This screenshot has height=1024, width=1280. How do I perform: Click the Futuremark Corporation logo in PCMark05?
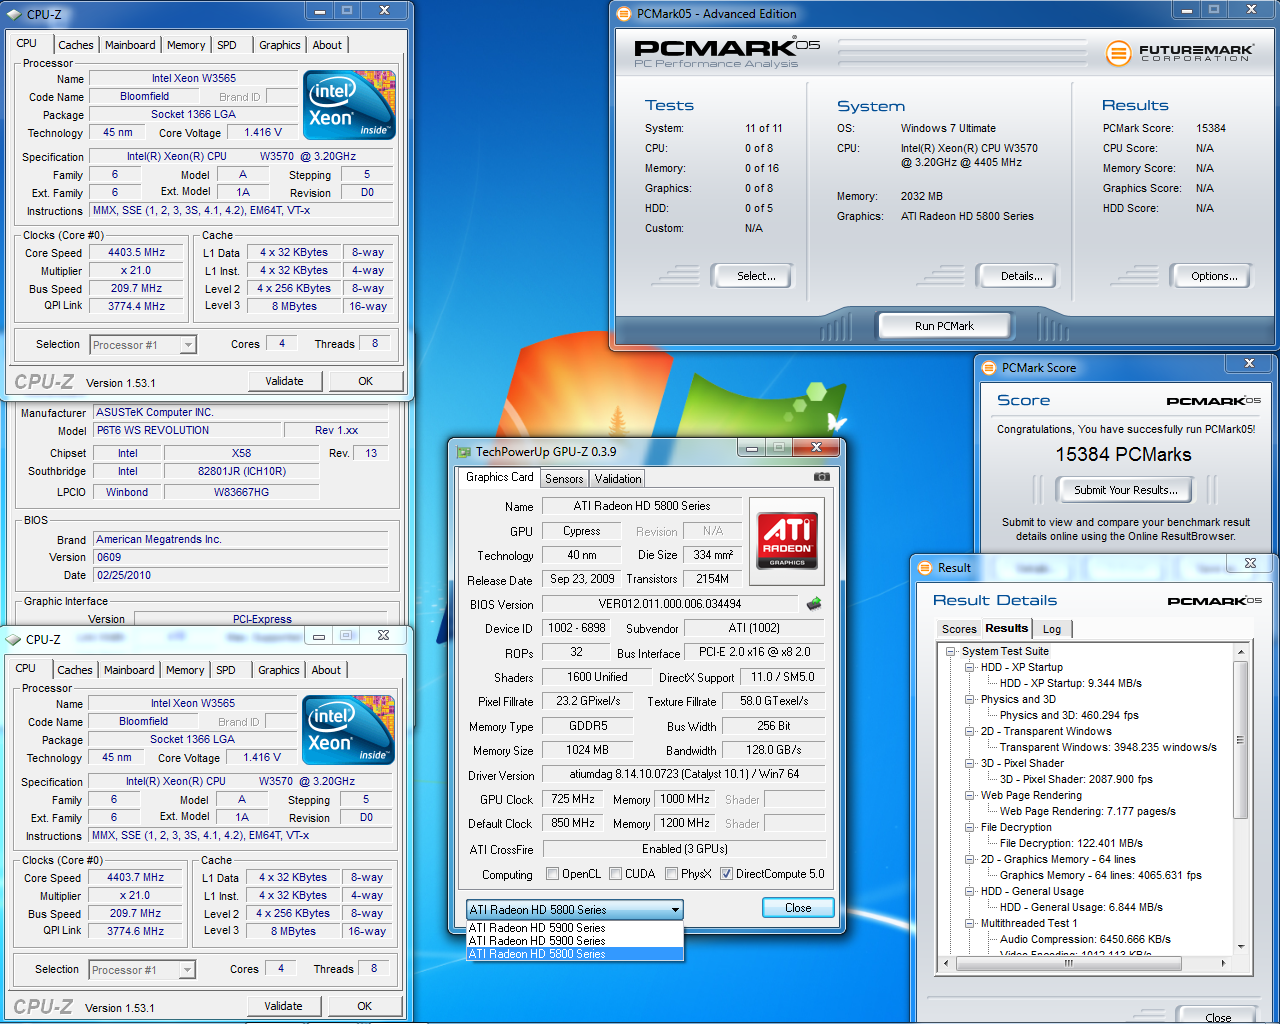1179,52
